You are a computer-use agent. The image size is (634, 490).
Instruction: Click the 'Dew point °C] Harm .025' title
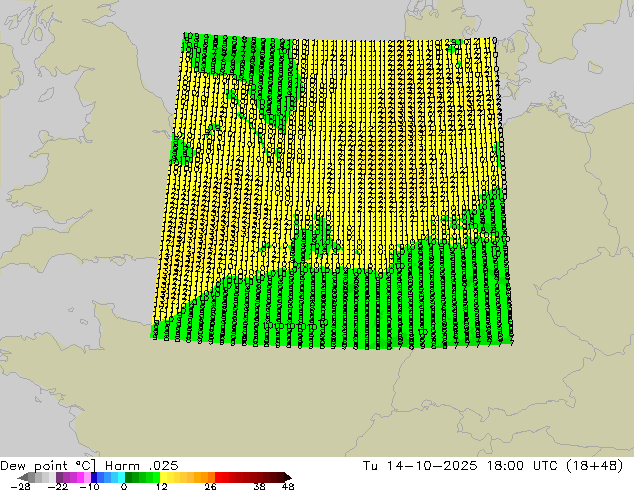pos(89,466)
